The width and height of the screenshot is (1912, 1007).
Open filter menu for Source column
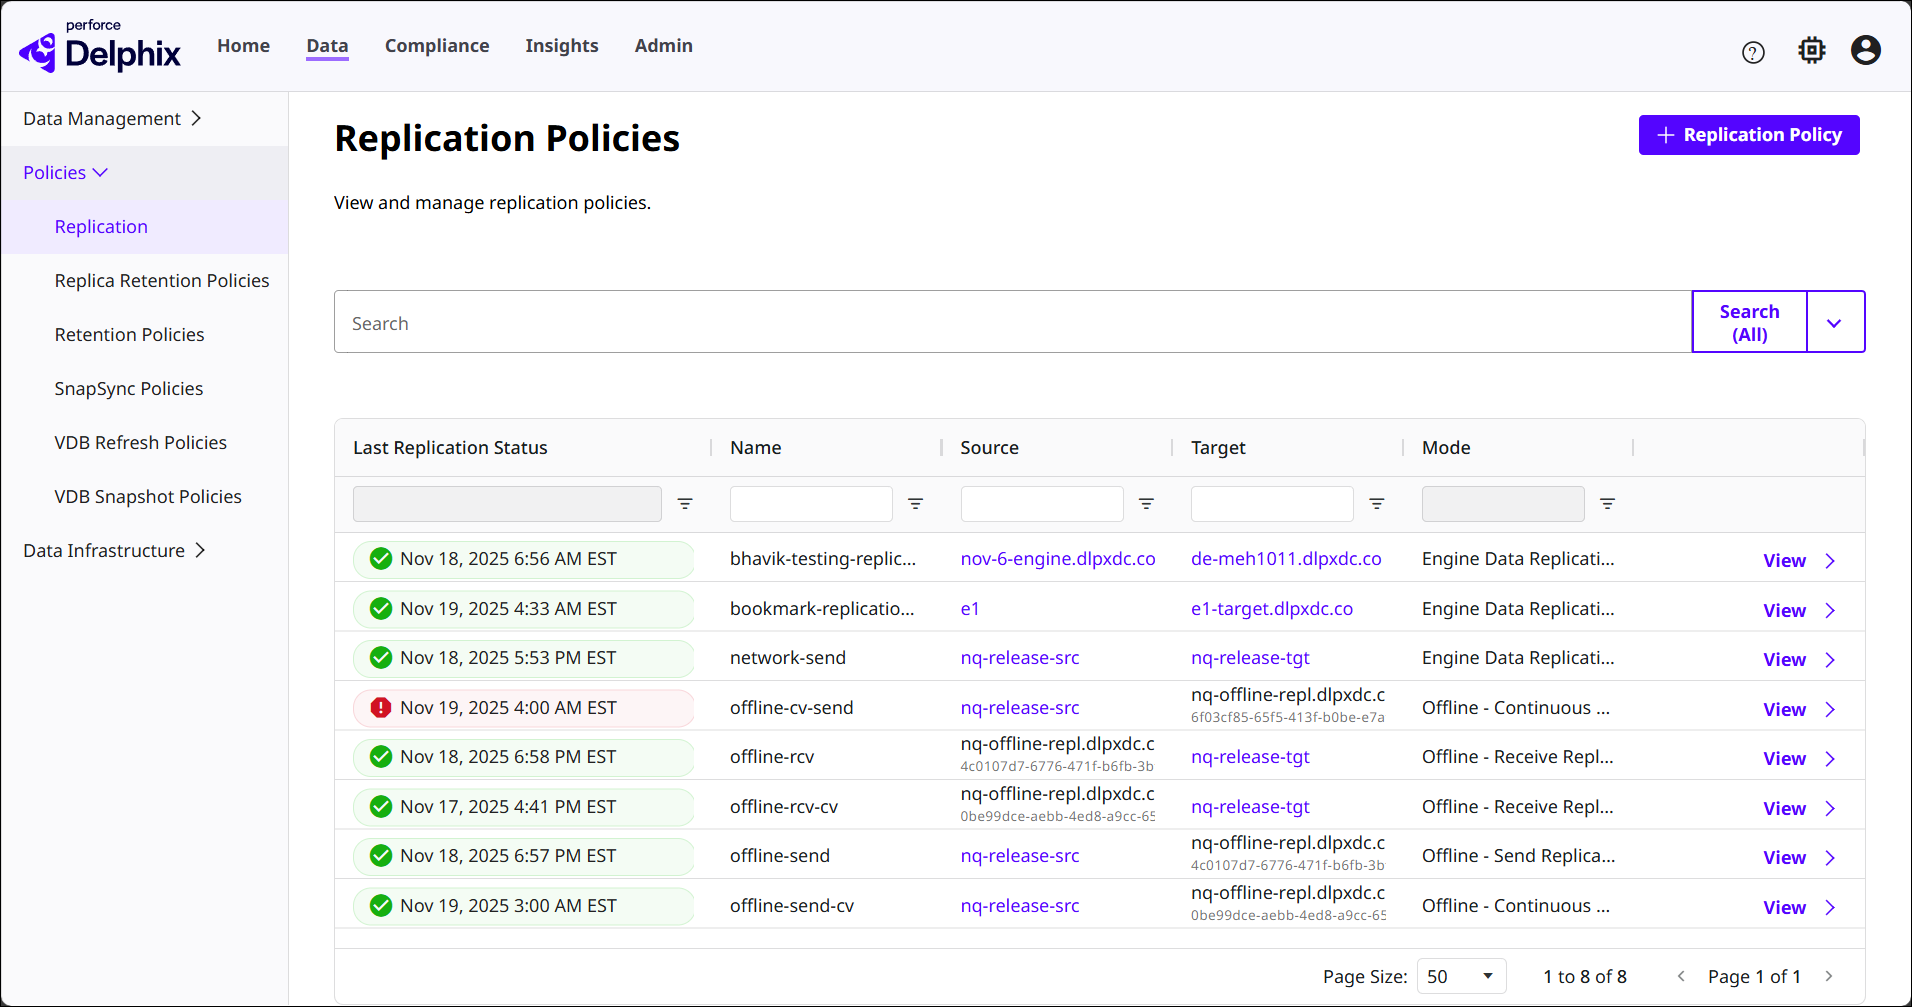(1146, 504)
